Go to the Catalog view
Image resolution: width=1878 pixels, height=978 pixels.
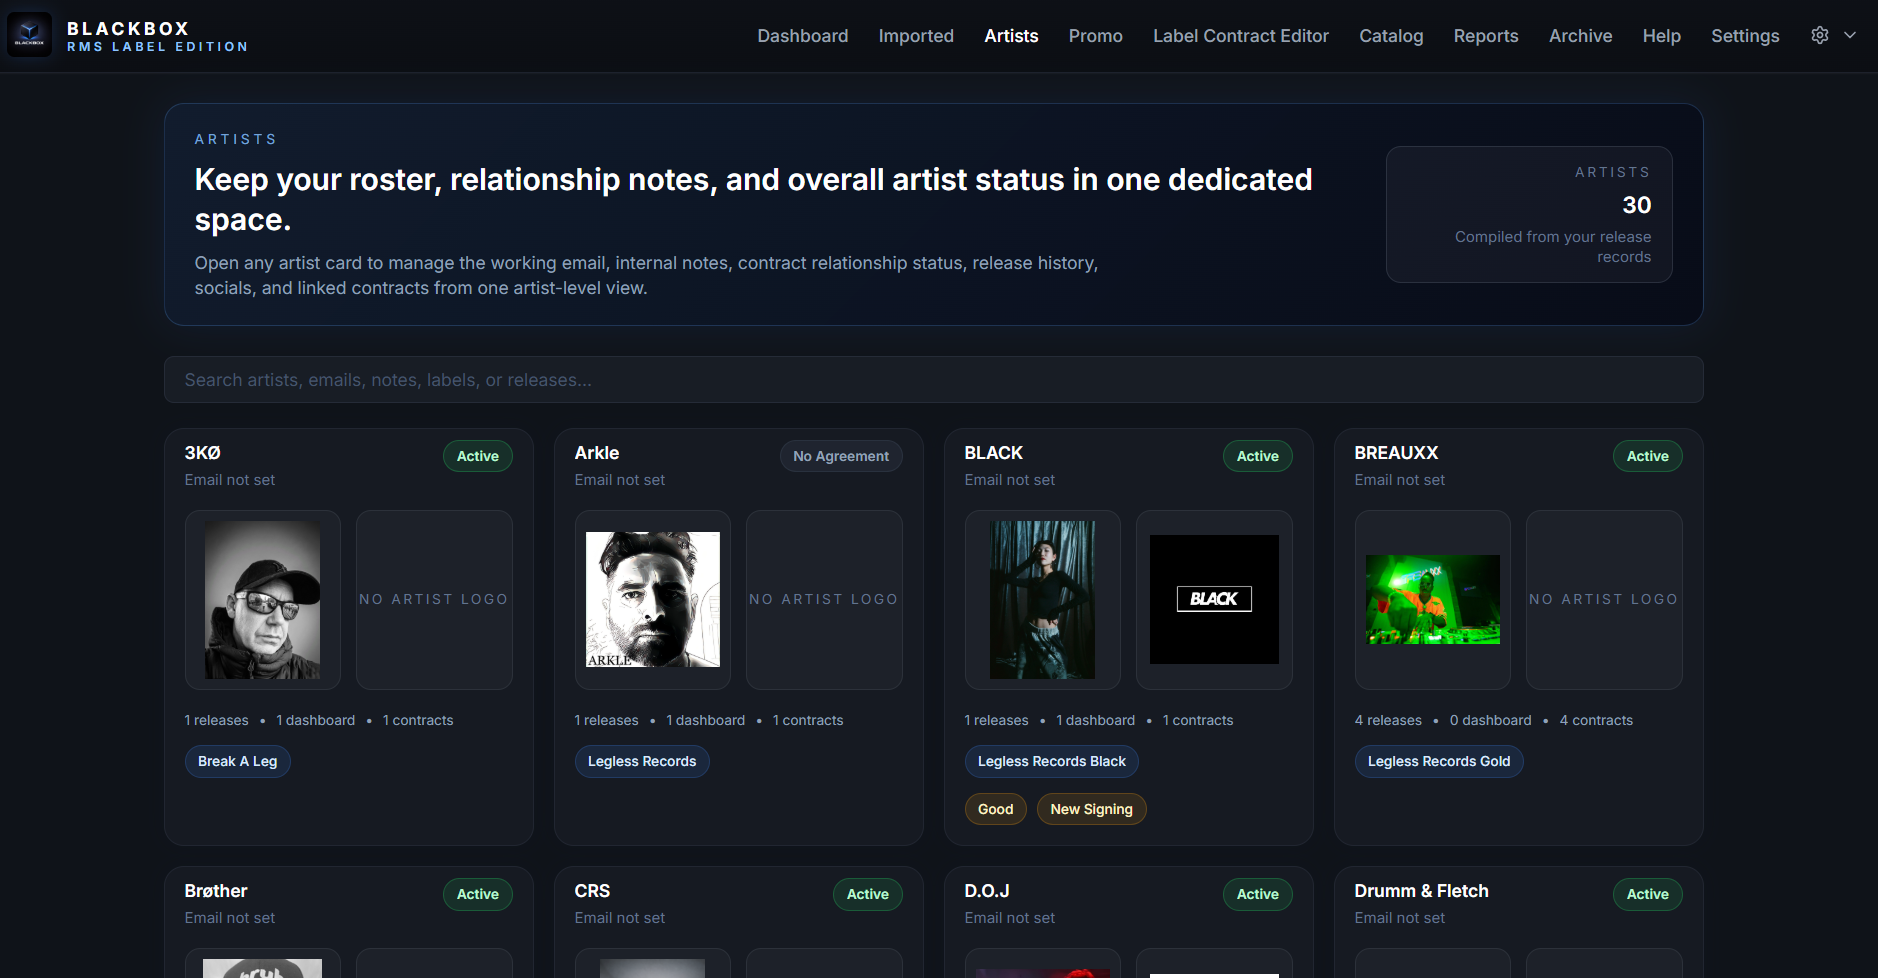[1390, 35]
